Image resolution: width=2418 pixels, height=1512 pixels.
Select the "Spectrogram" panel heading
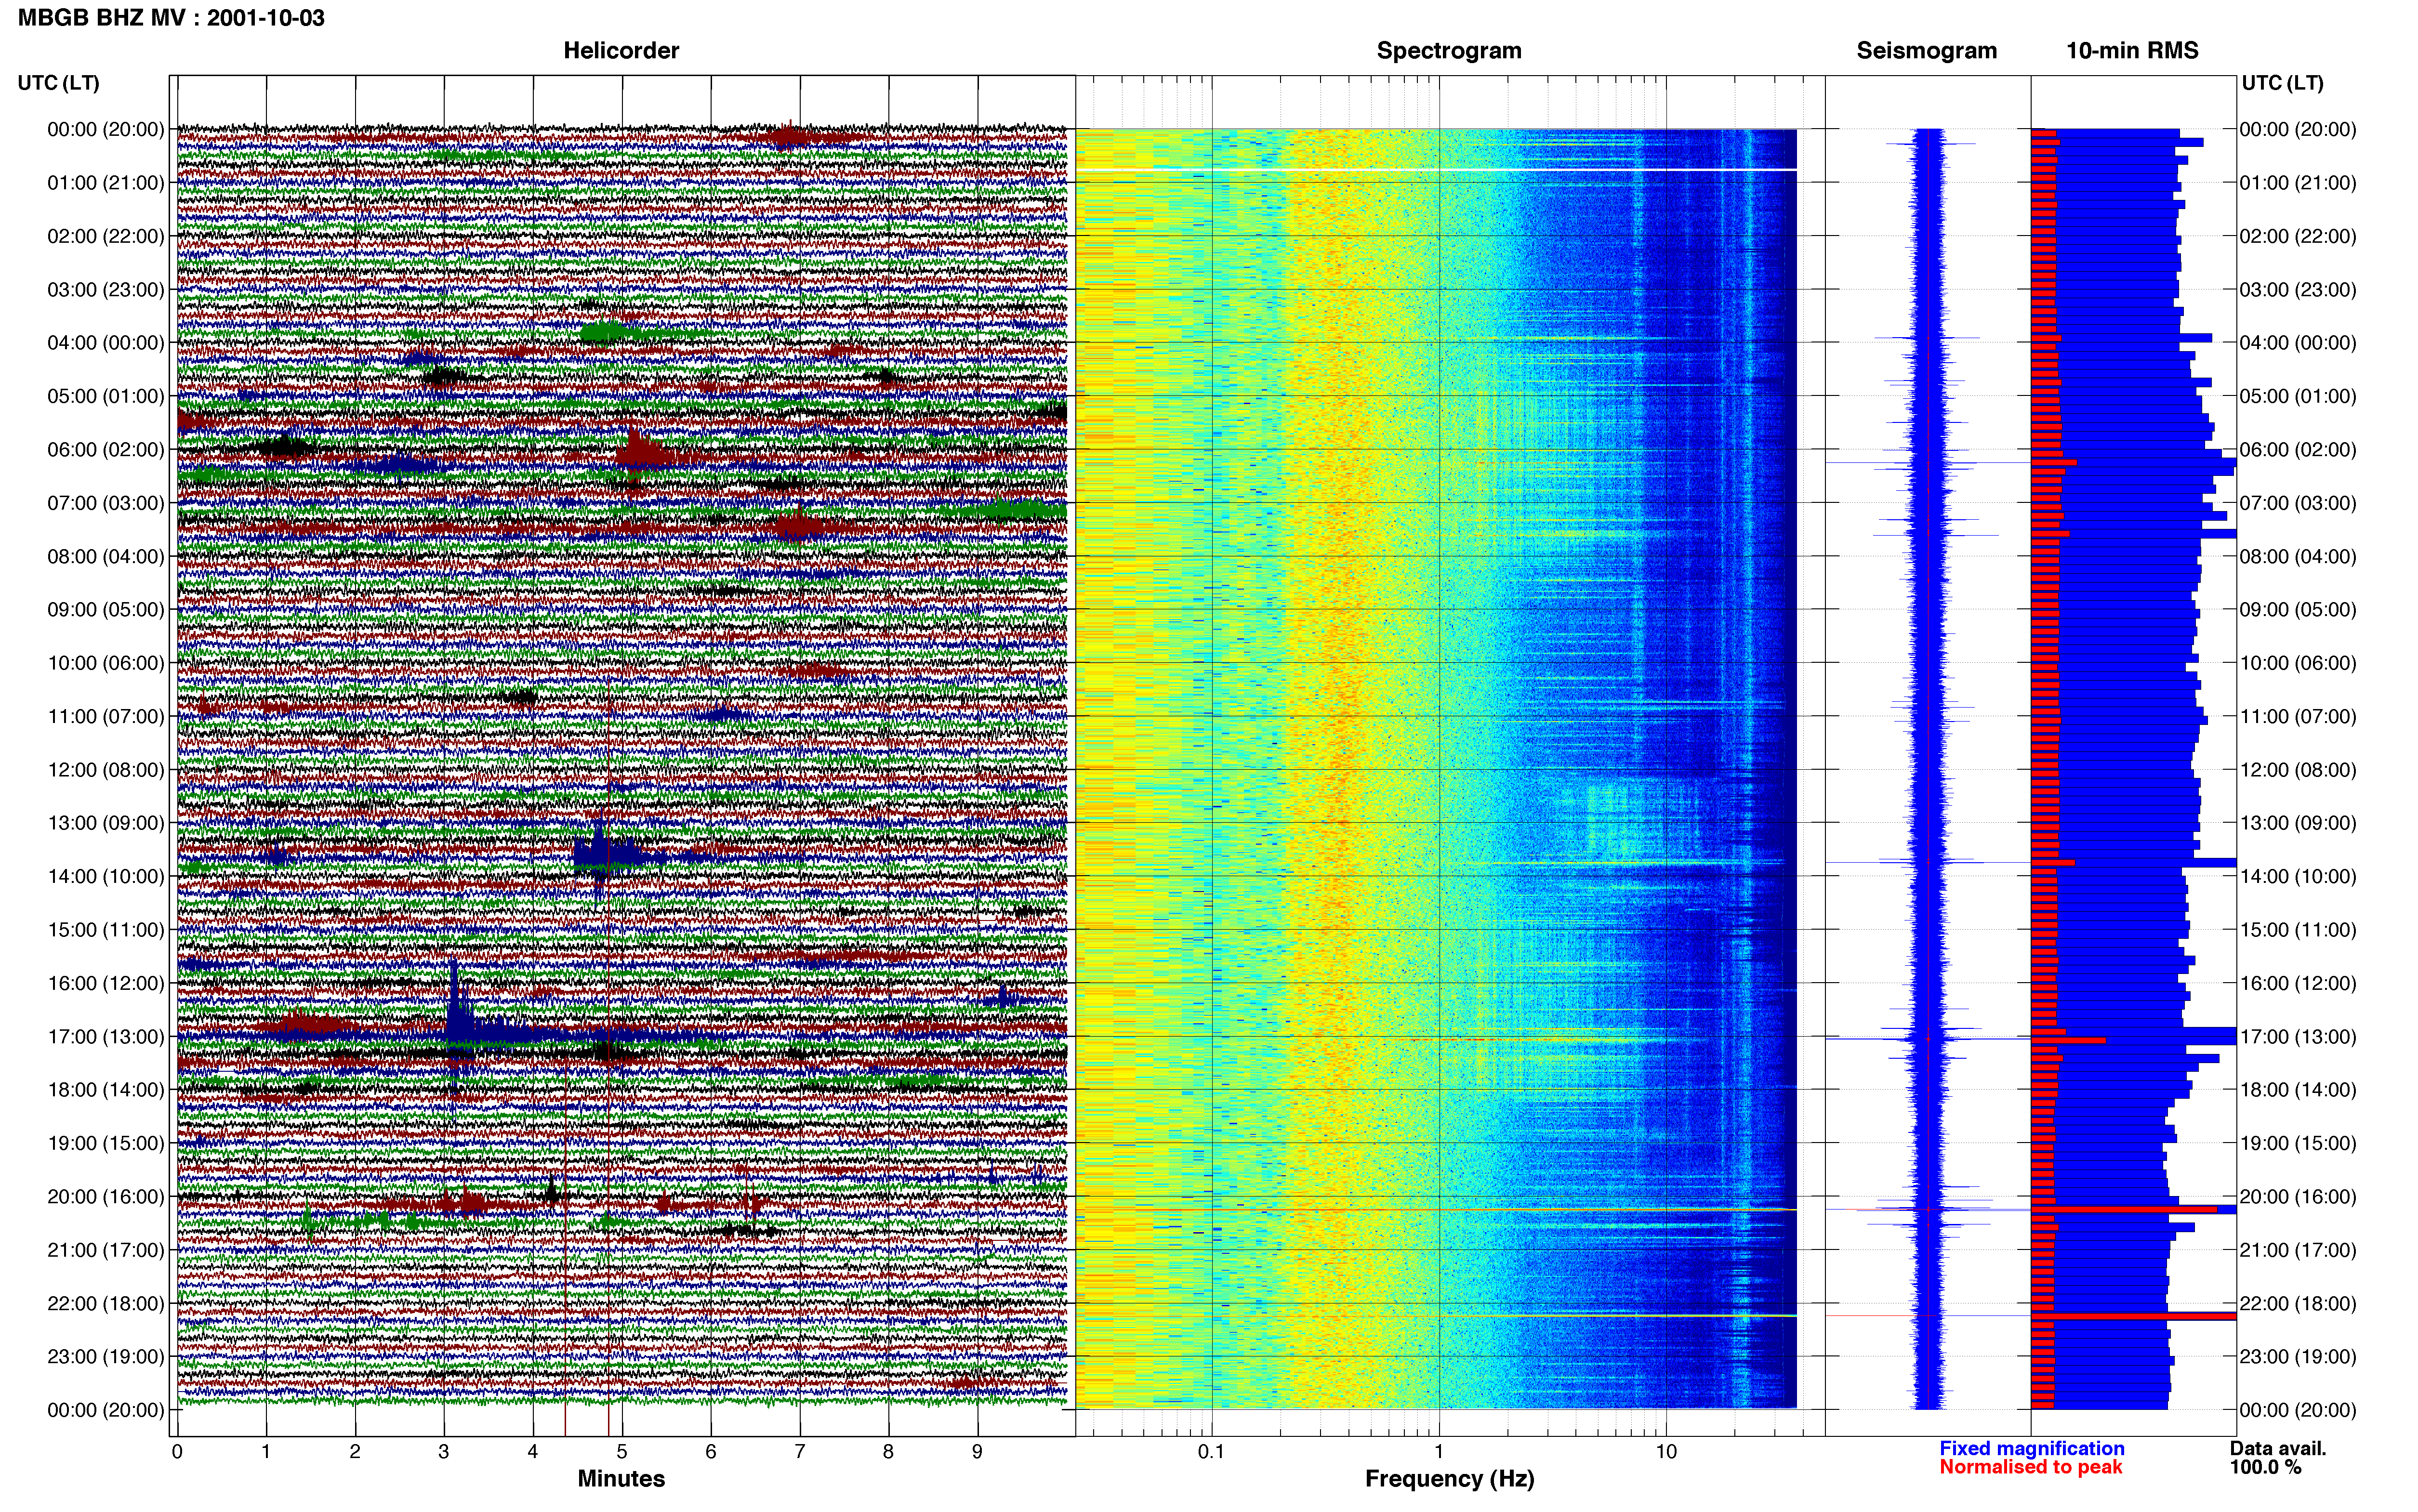(x=1448, y=51)
